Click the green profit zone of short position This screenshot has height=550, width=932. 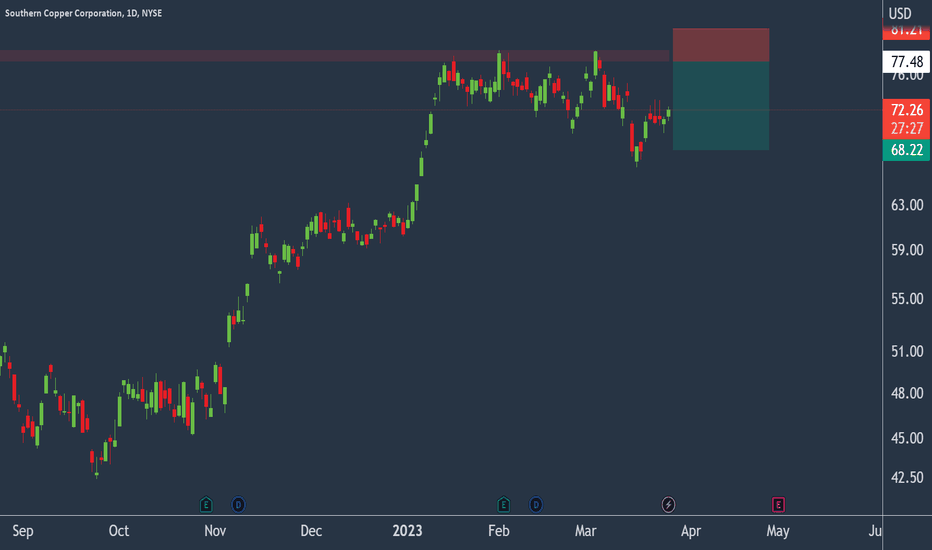click(x=721, y=106)
